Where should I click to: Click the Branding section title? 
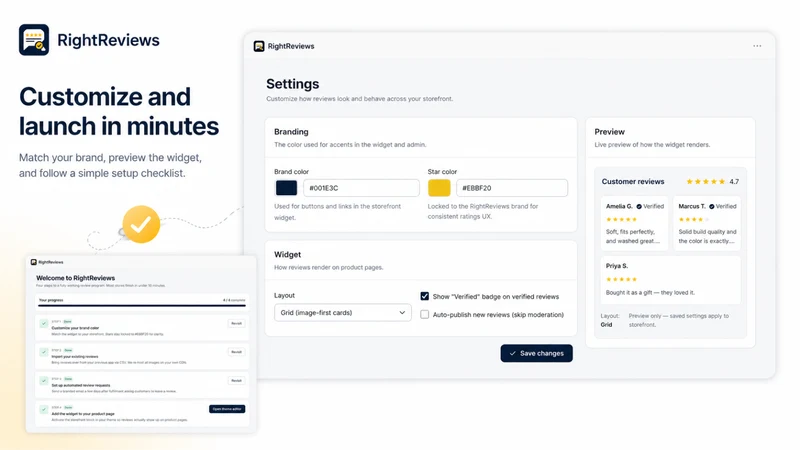click(291, 132)
